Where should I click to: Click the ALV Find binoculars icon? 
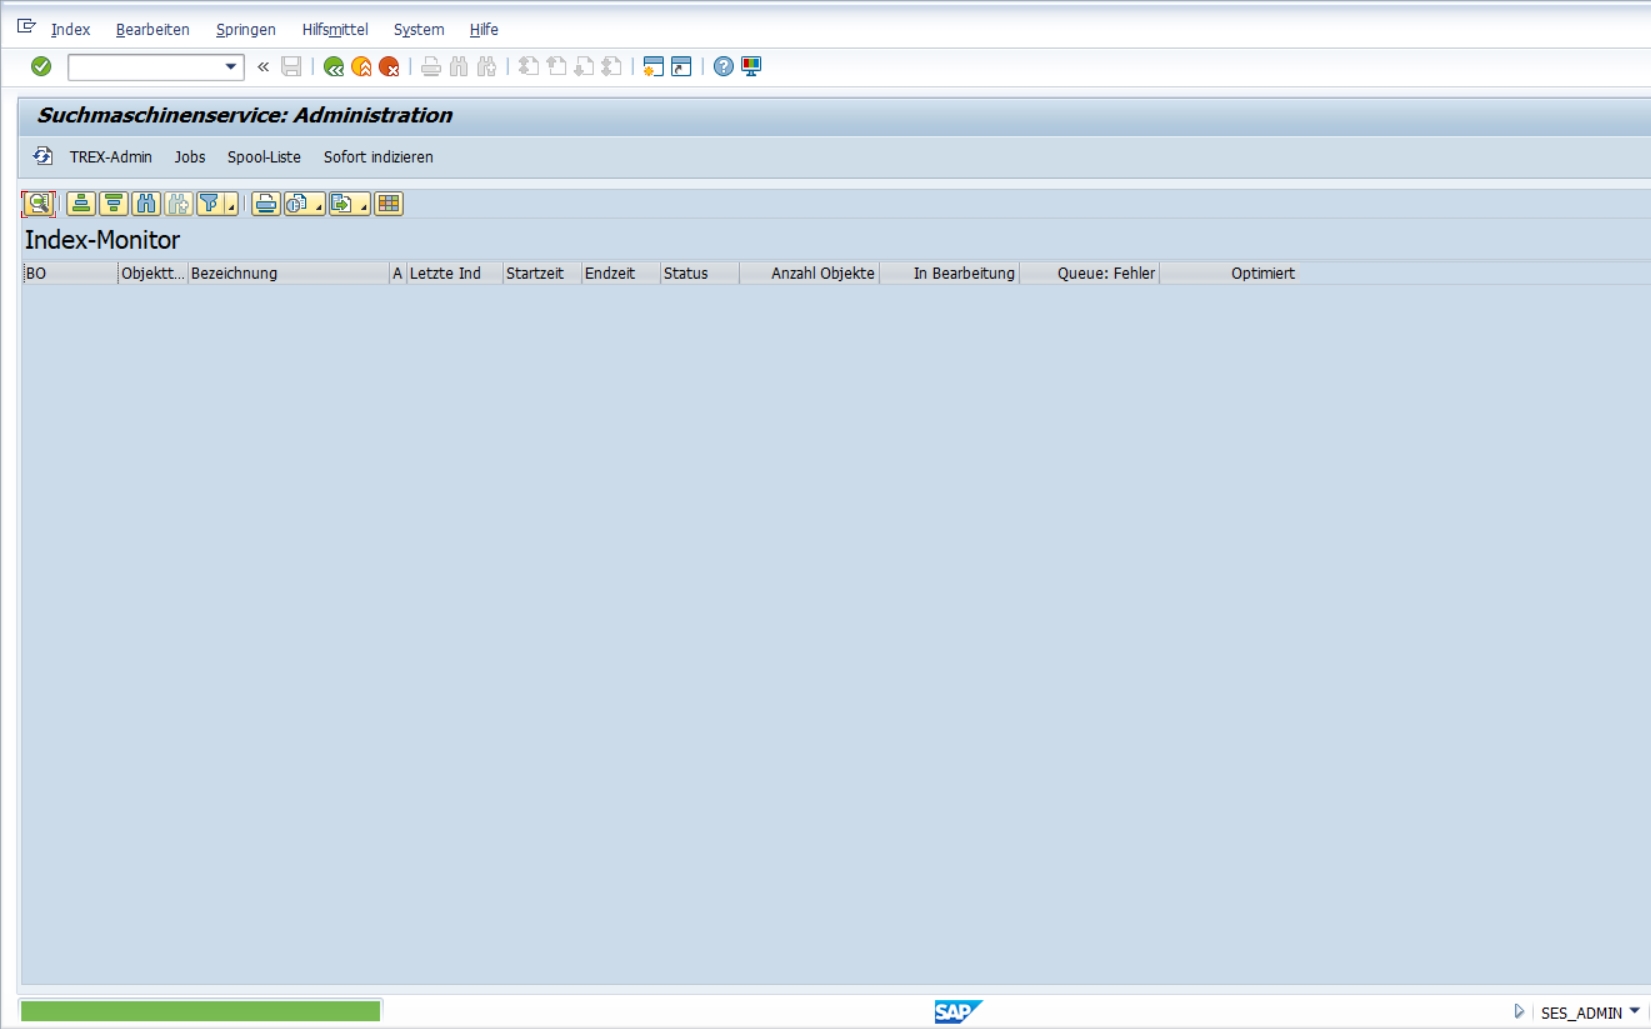pos(146,204)
